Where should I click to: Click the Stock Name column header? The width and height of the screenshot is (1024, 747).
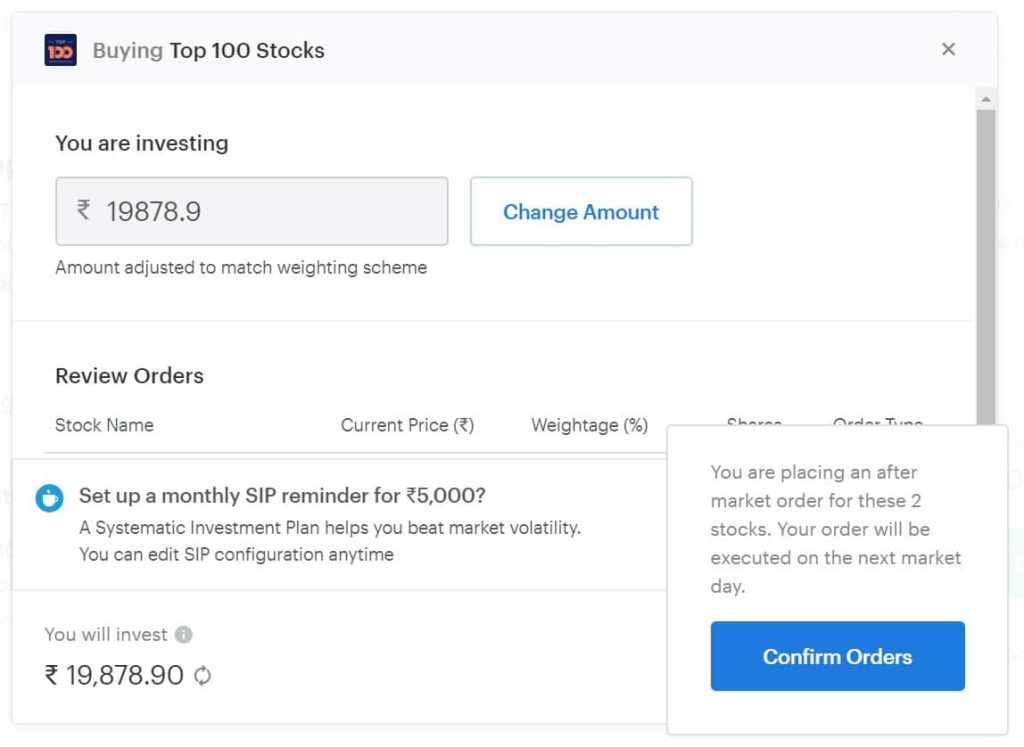104,425
